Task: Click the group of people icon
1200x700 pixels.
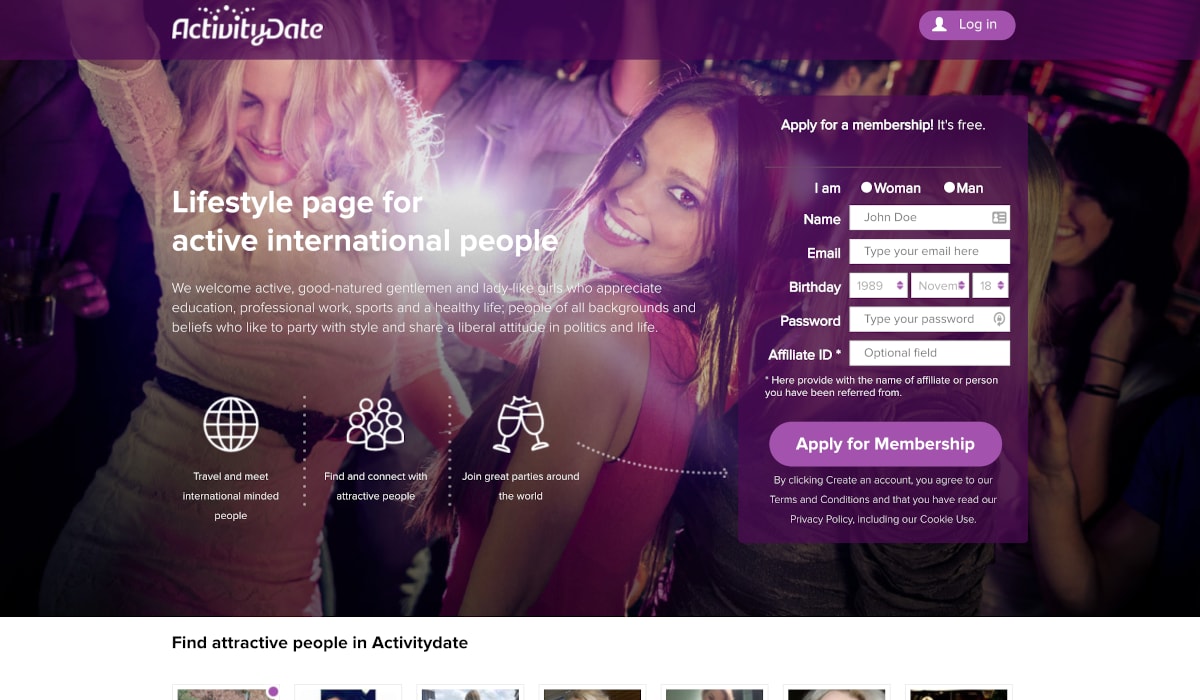Action: (375, 423)
